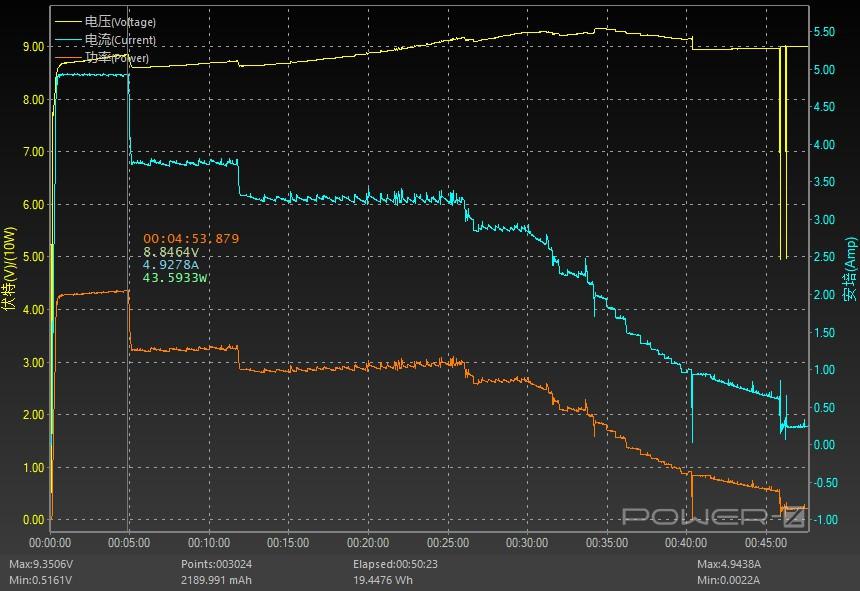Select the 43.5933W cursor readout
The image size is (860, 591).
[175, 278]
